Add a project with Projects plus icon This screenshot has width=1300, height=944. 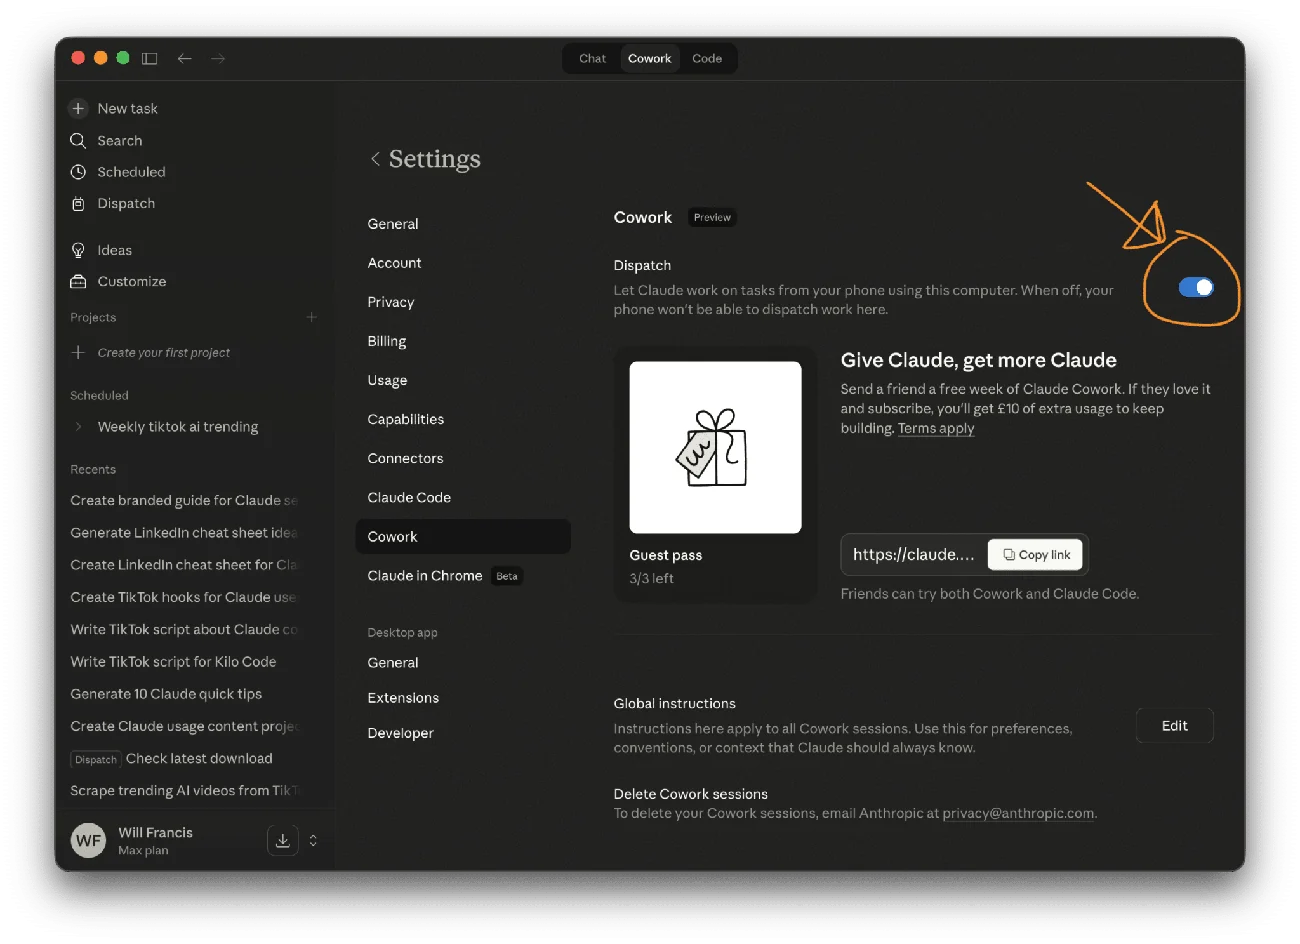point(311,317)
